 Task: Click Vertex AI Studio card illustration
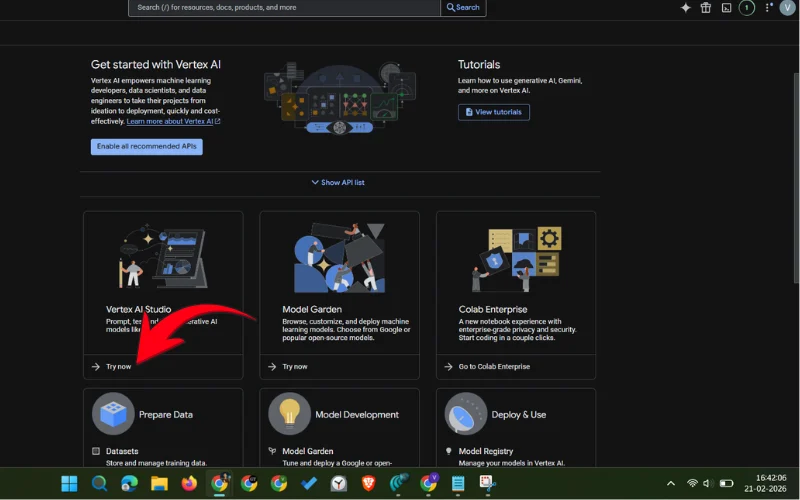point(163,256)
